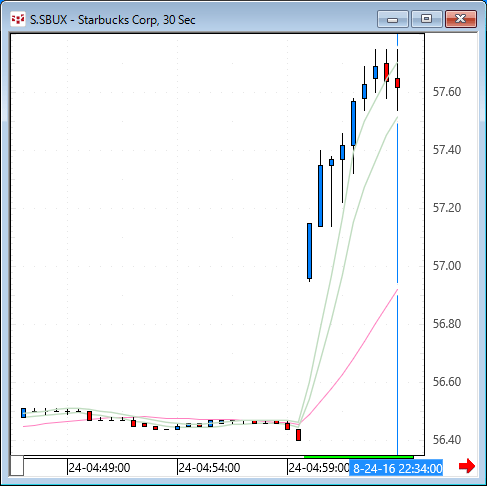Close the Starbucks Corp chart window
The height and width of the screenshot is (486, 487).
pyautogui.click(x=461, y=19)
